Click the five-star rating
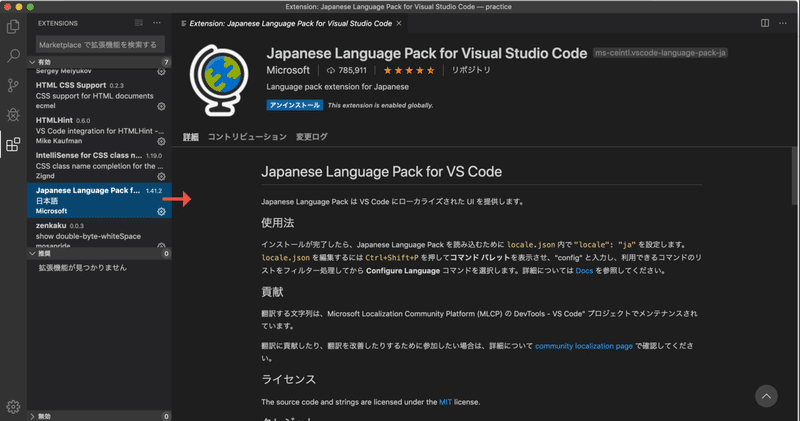Viewport: 800px width, 421px height. (x=409, y=70)
